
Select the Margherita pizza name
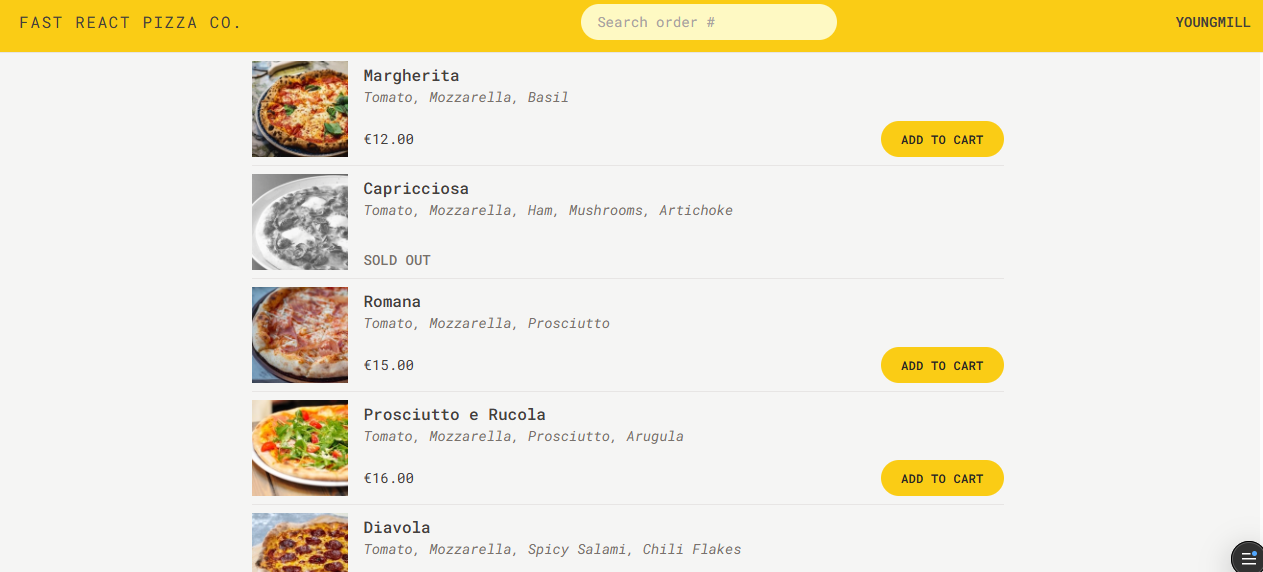pyautogui.click(x=411, y=76)
